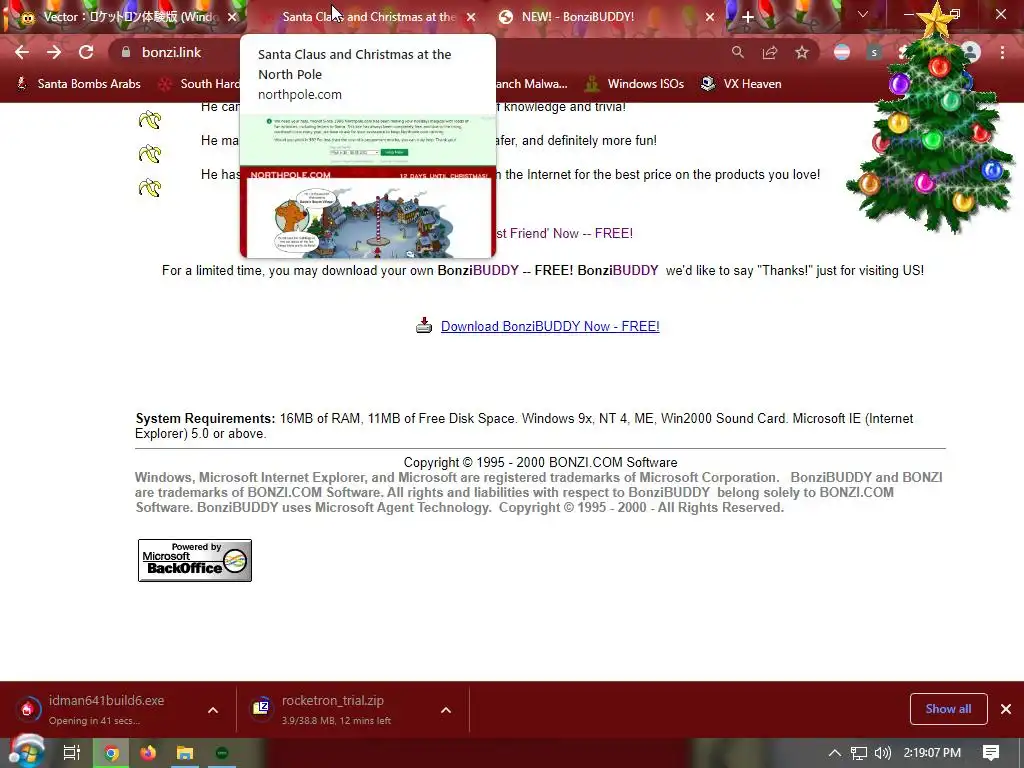
Task: Go back to the previous page
Action: tap(22, 52)
